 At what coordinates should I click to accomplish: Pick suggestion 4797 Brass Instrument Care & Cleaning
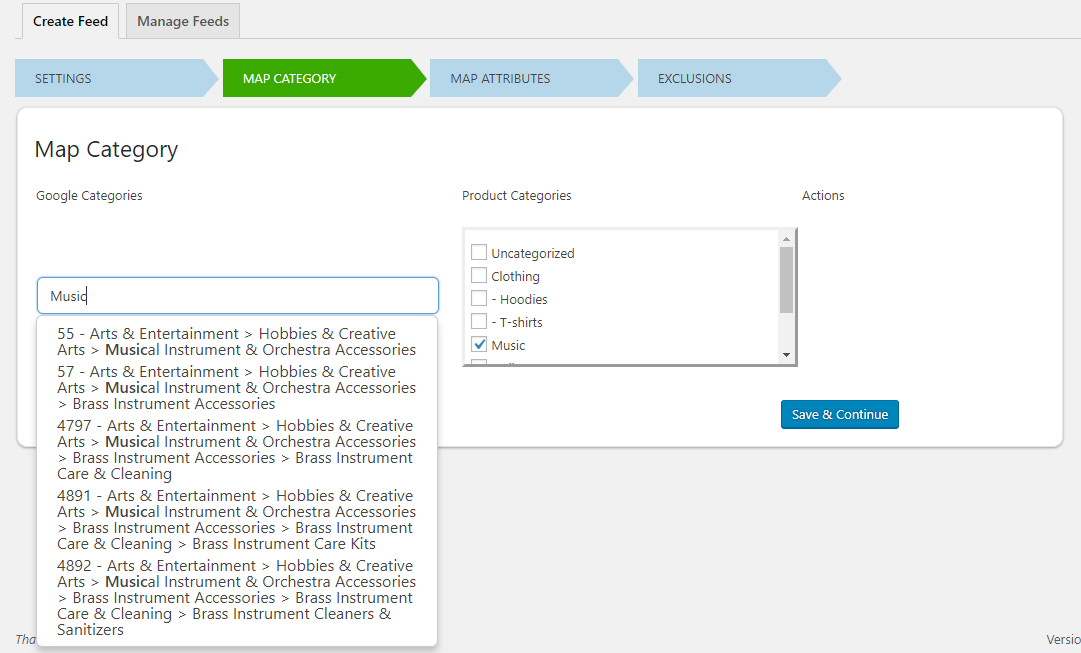236,450
